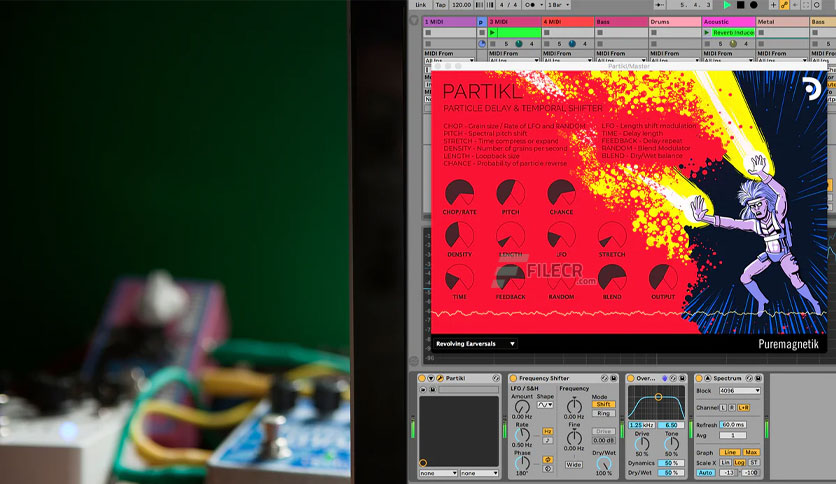The width and height of the screenshot is (836, 484).
Task: Open the 1 Bar quantization dropdown
Action: 558,5
